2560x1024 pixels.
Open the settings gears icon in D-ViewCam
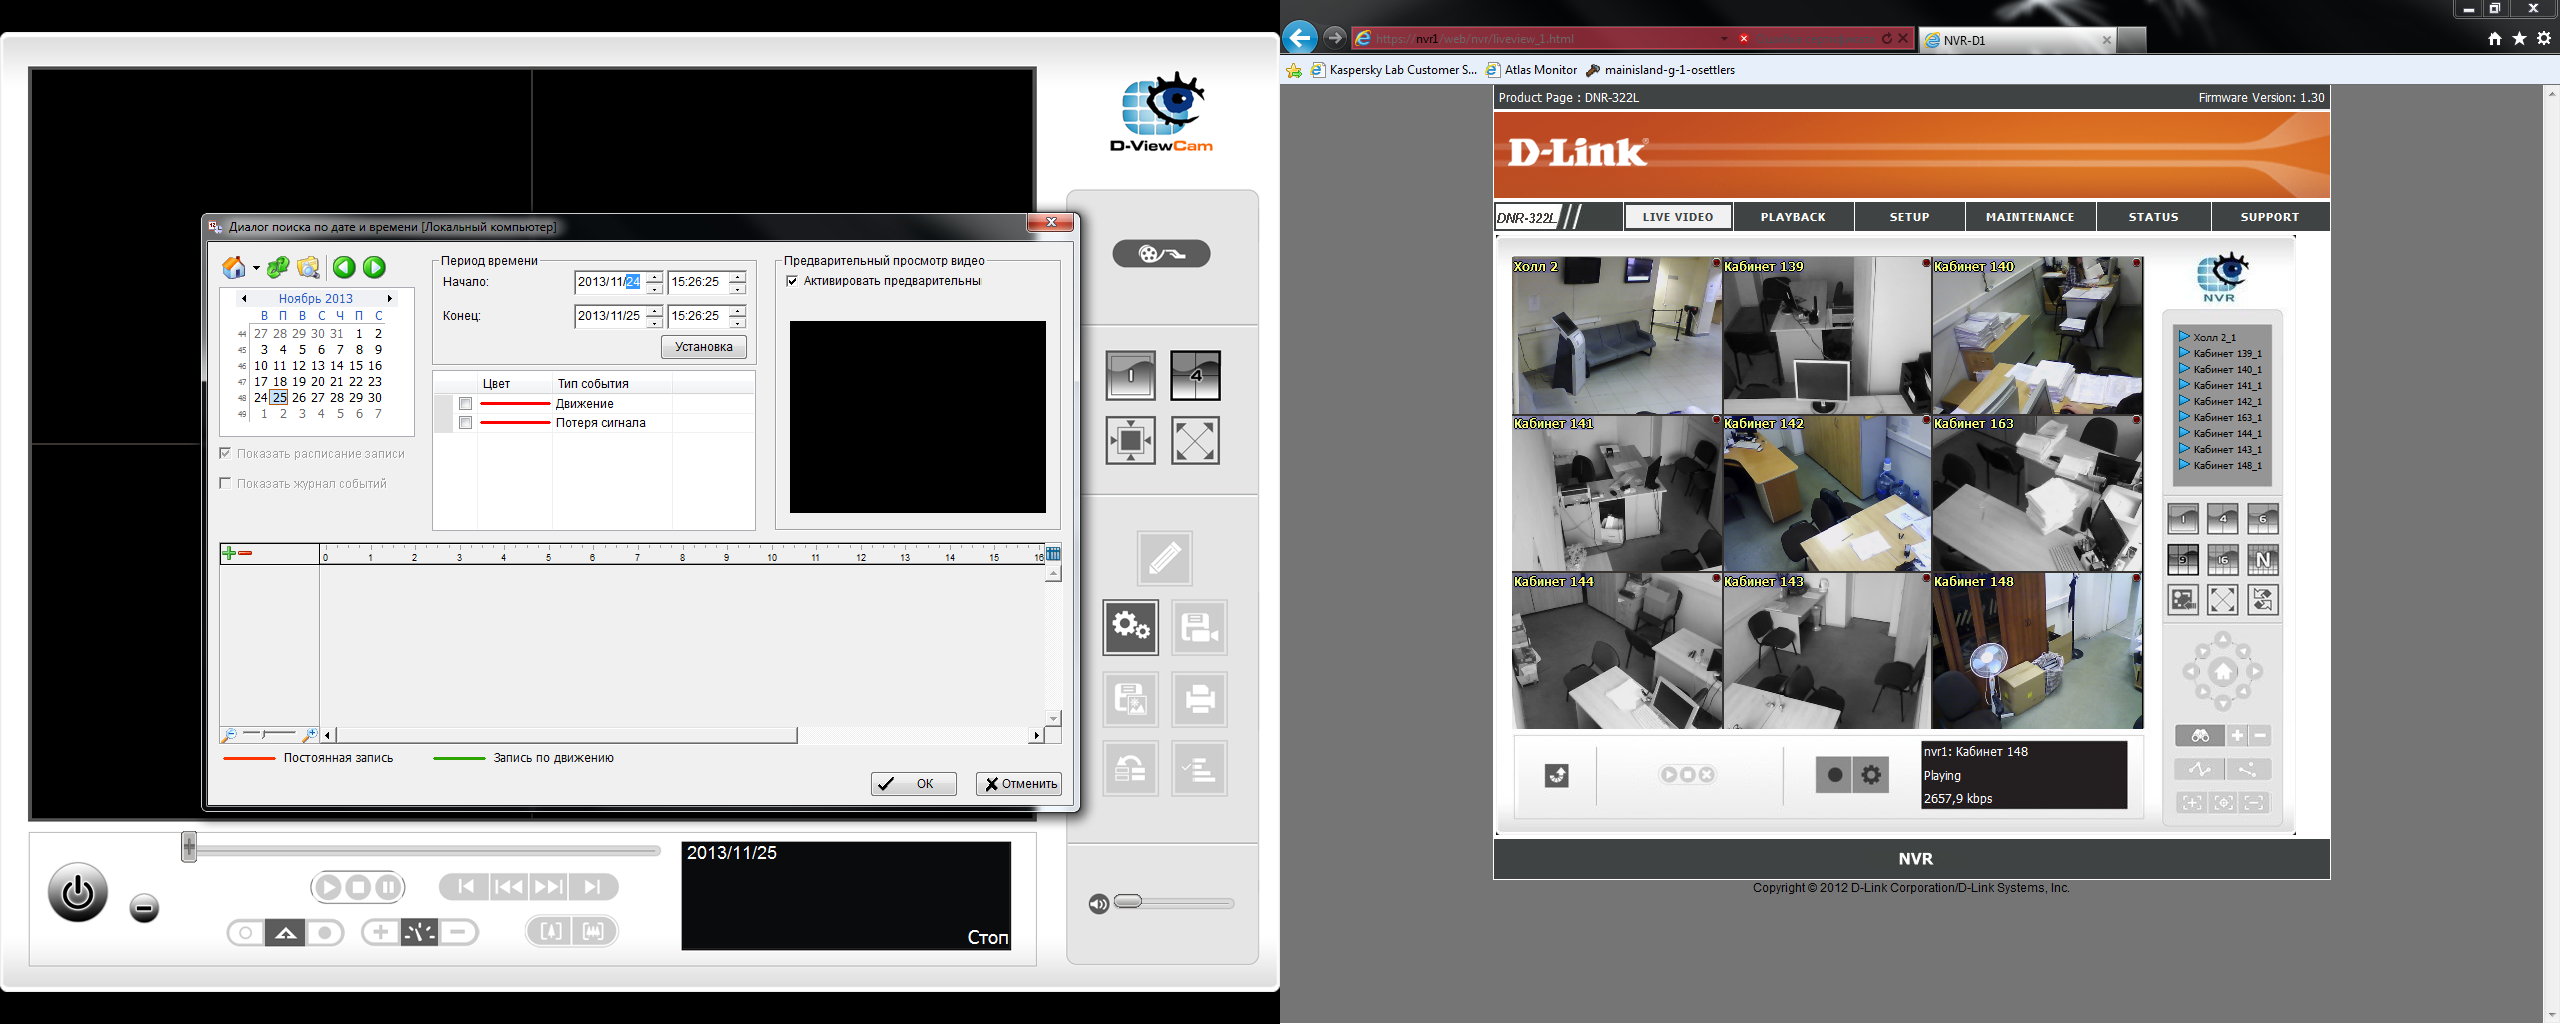[x=1131, y=627]
